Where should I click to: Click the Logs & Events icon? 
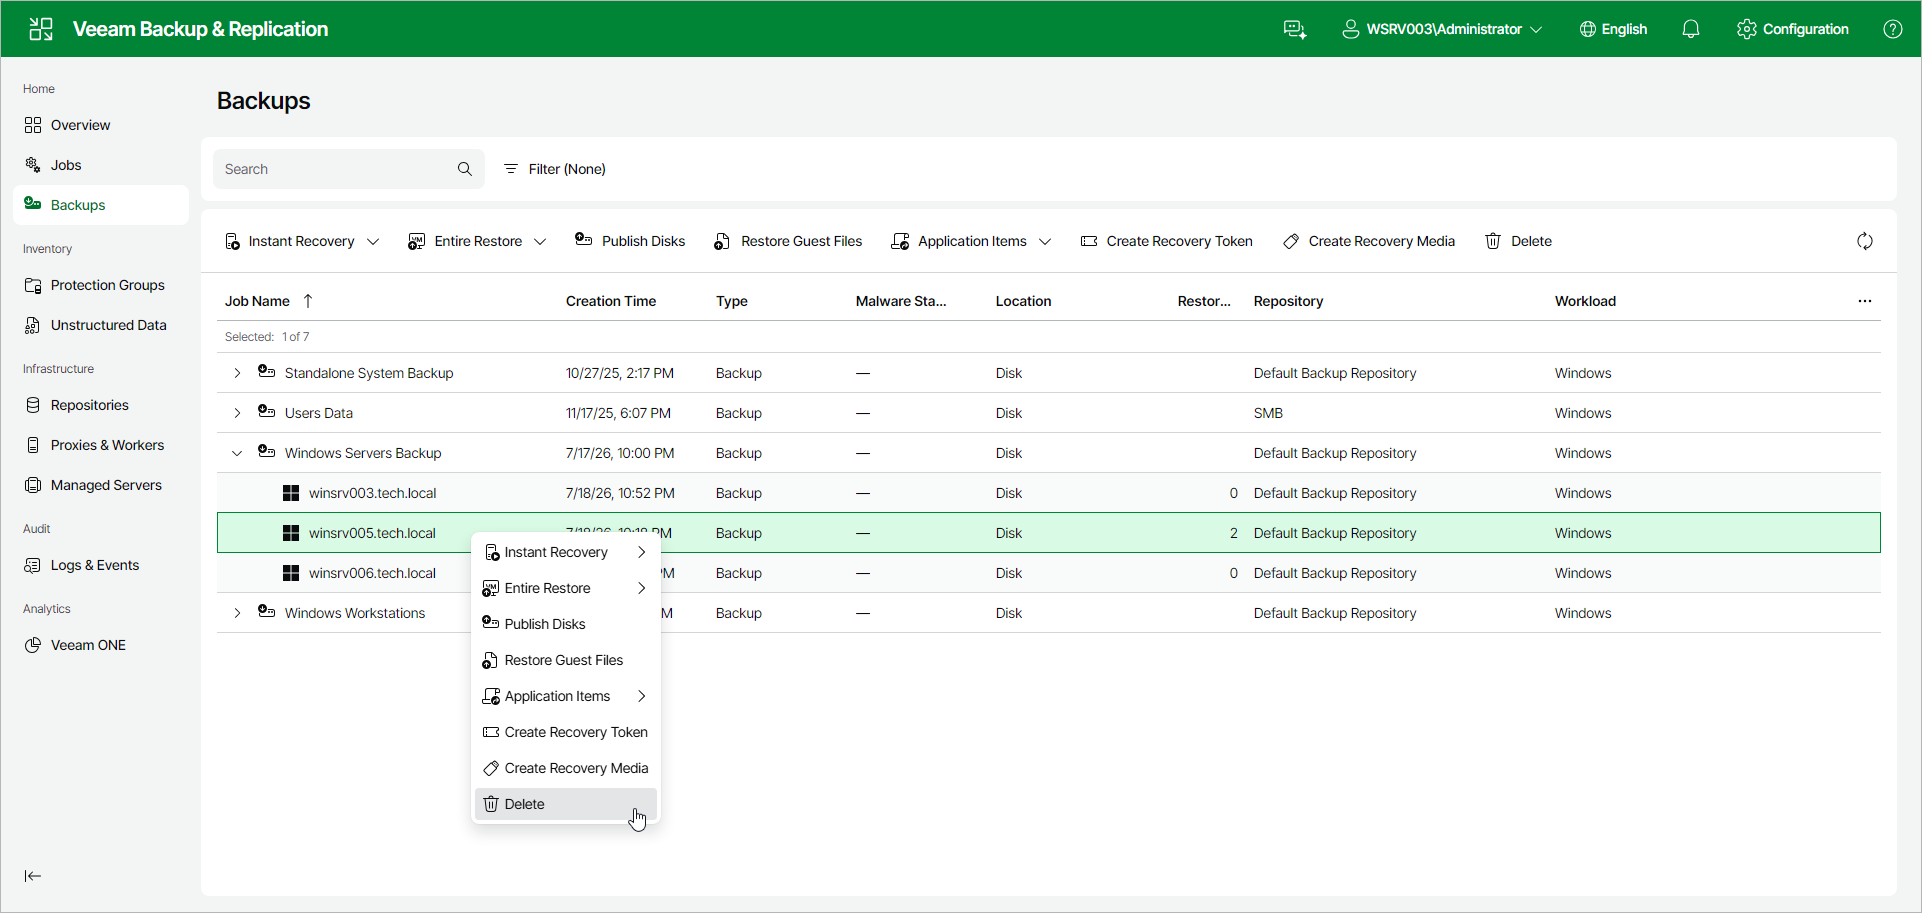(x=33, y=565)
